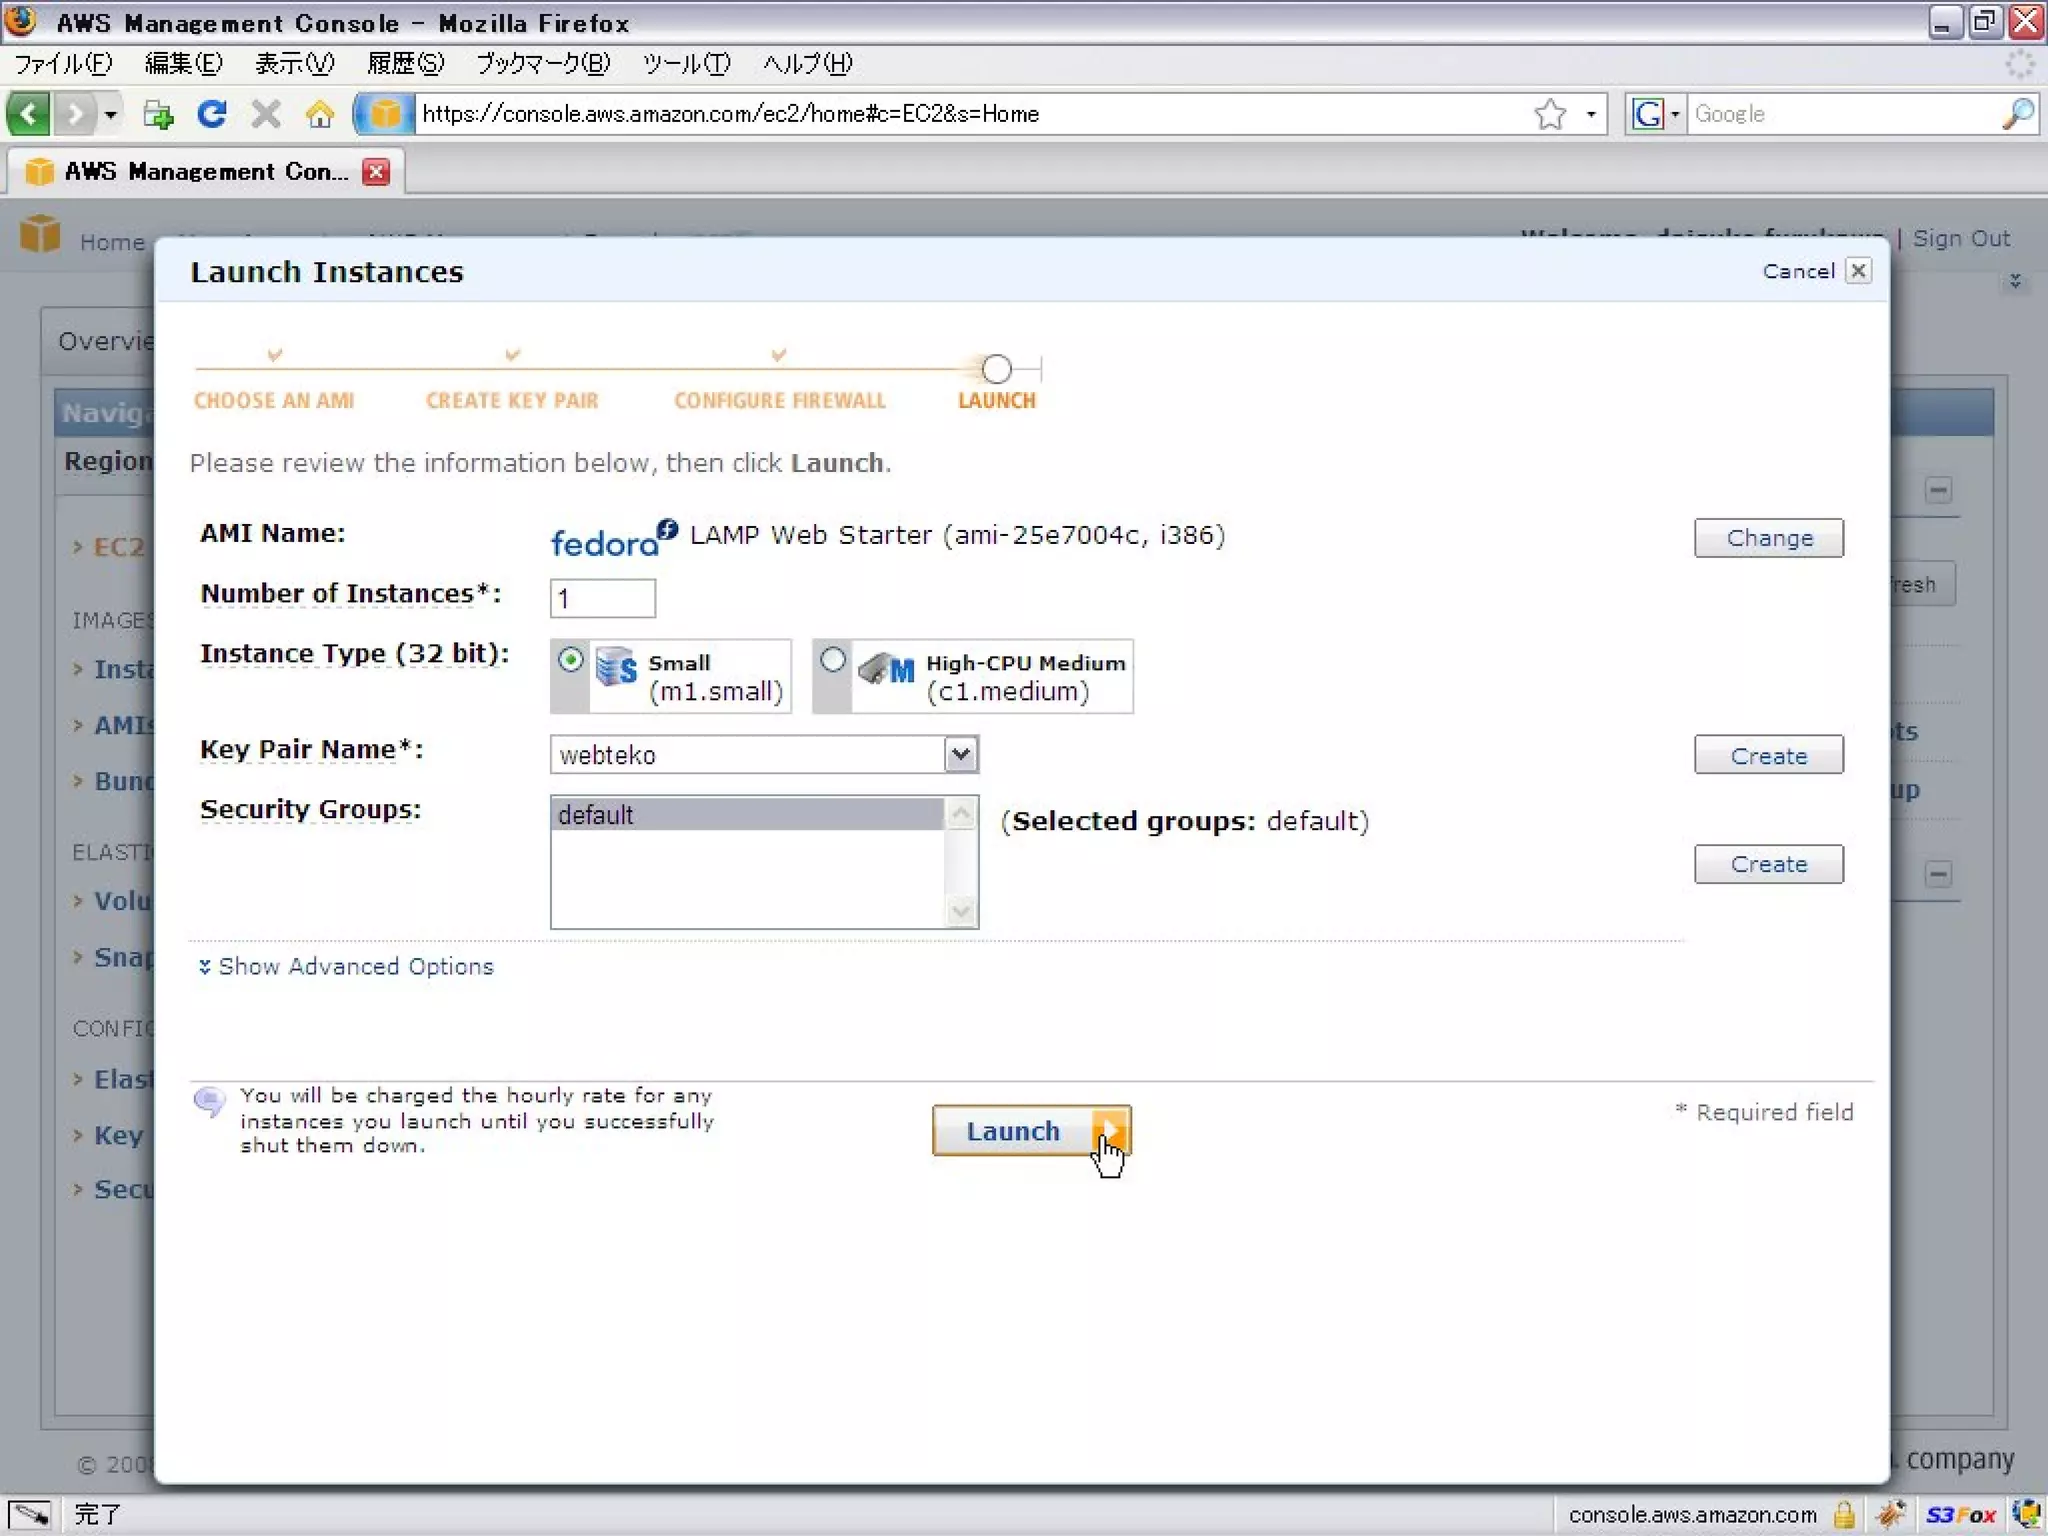Screen dimensions: 2048x1536
Task: Click Create next to Security Groups
Action: coord(1768,865)
